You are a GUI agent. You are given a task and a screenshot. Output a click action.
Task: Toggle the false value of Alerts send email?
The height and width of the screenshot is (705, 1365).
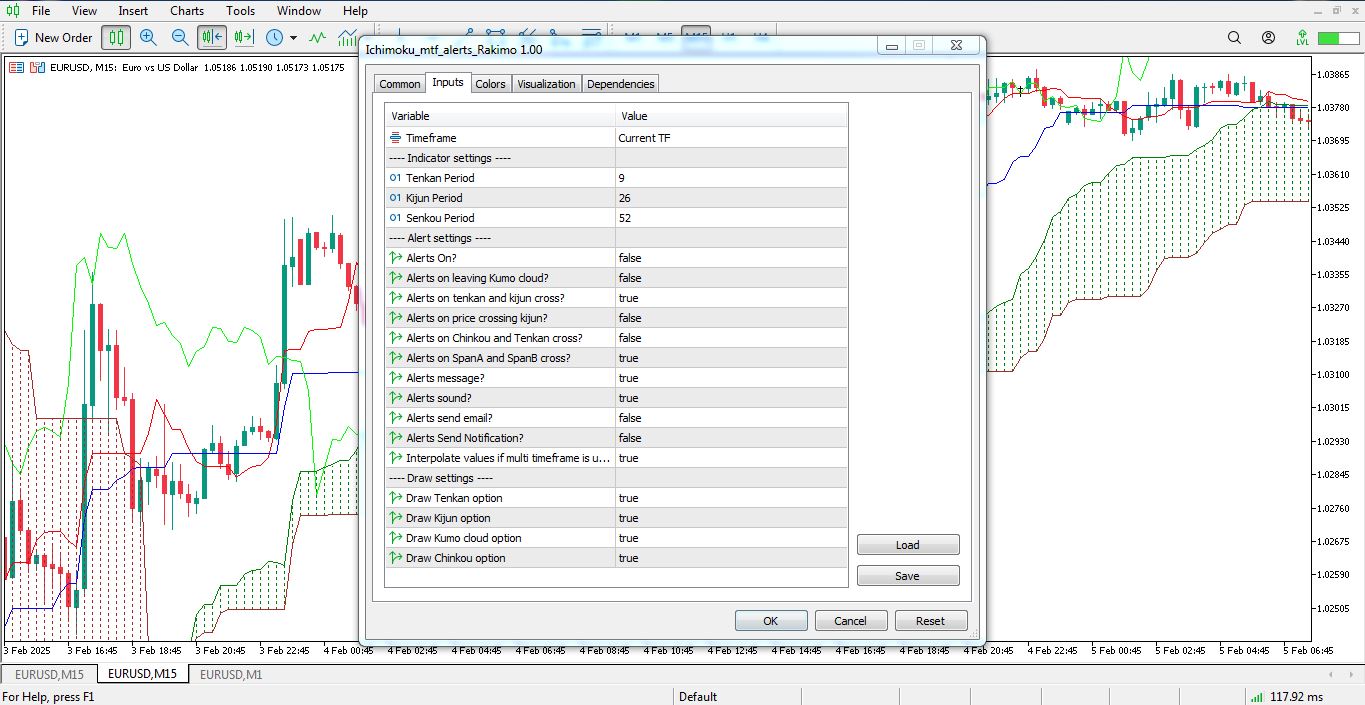pyautogui.click(x=731, y=418)
